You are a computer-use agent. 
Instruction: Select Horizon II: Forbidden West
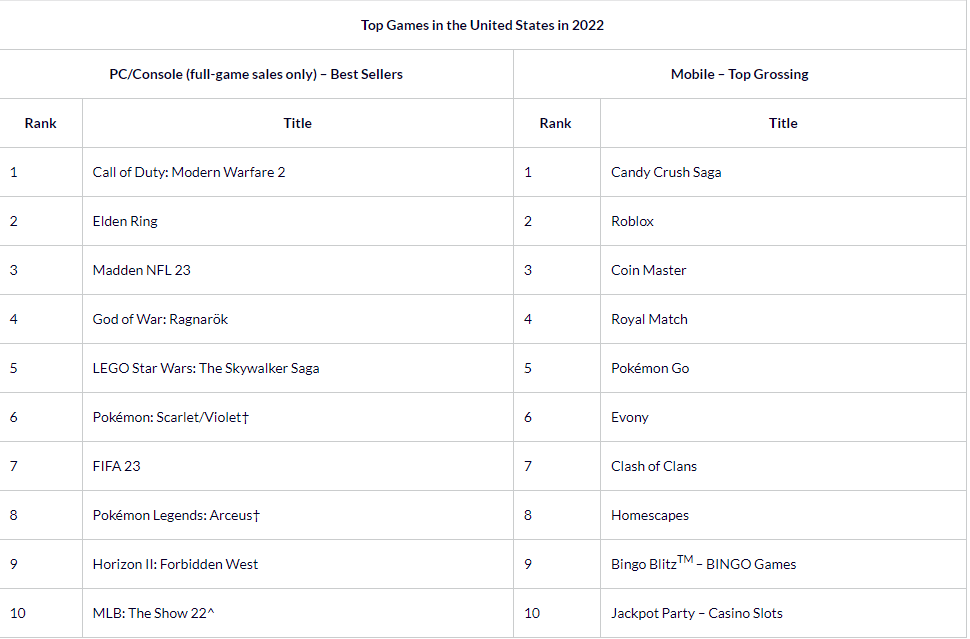click(175, 564)
